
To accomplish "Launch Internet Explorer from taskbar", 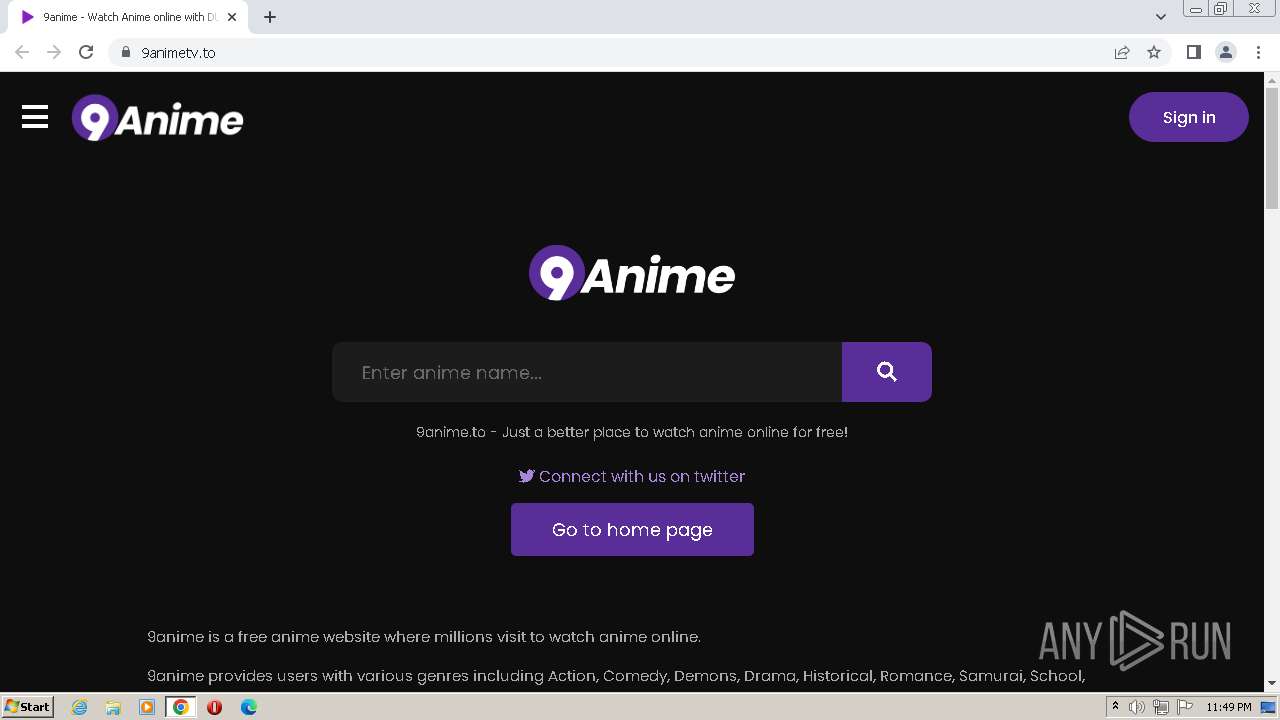I will click(80, 707).
